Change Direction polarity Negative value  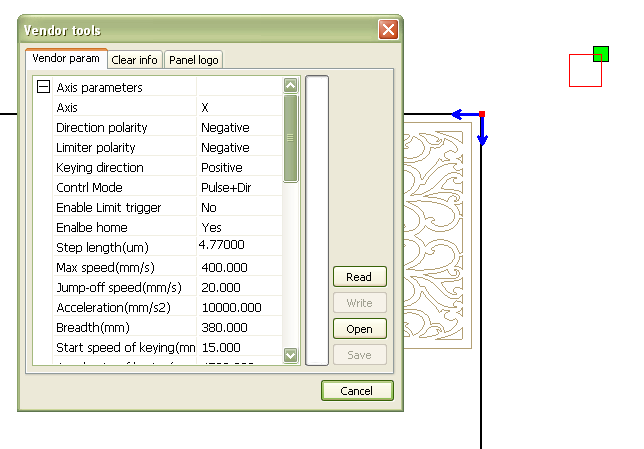click(239, 128)
